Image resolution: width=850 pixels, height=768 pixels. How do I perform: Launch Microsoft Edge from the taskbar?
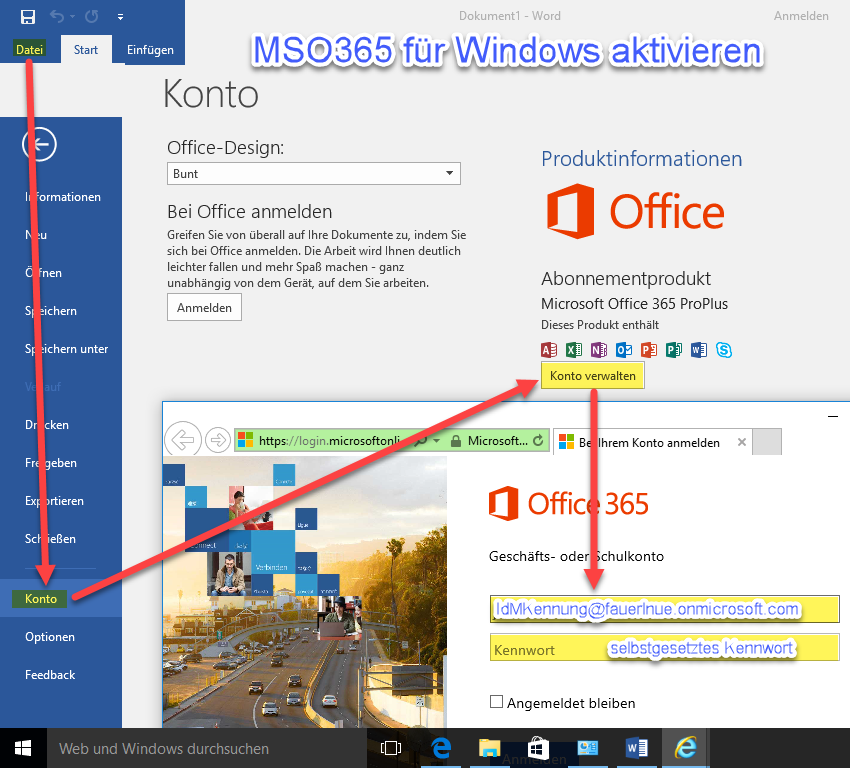tap(441, 748)
